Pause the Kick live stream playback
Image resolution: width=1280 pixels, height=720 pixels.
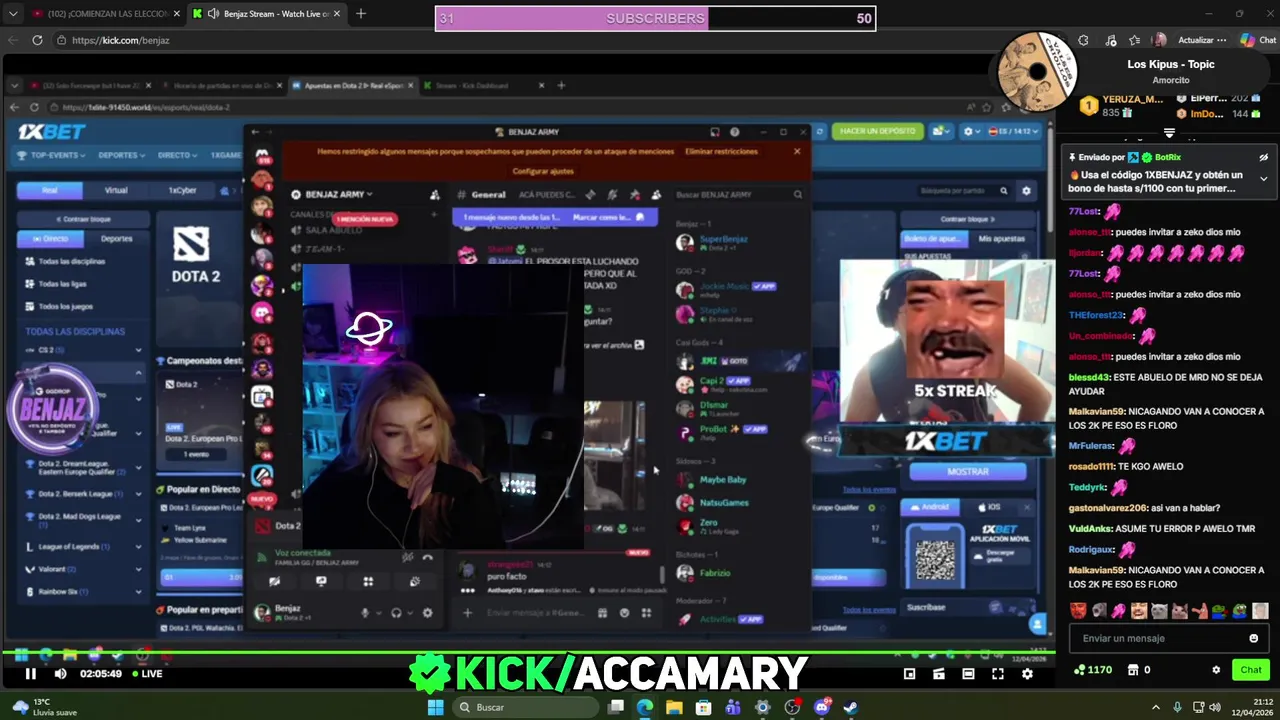pos(30,674)
